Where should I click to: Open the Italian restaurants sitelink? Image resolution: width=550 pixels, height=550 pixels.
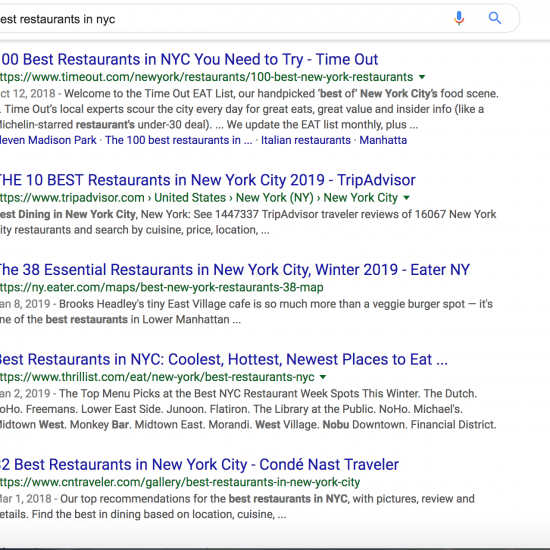click(306, 140)
